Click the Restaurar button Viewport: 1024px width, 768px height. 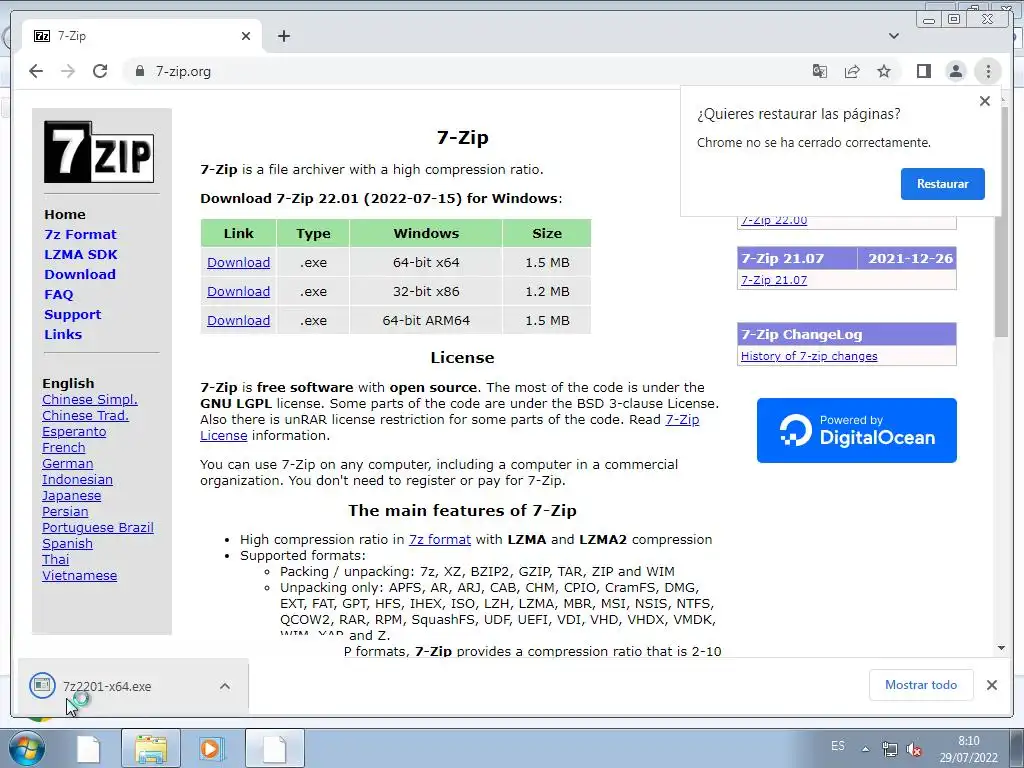click(942, 184)
